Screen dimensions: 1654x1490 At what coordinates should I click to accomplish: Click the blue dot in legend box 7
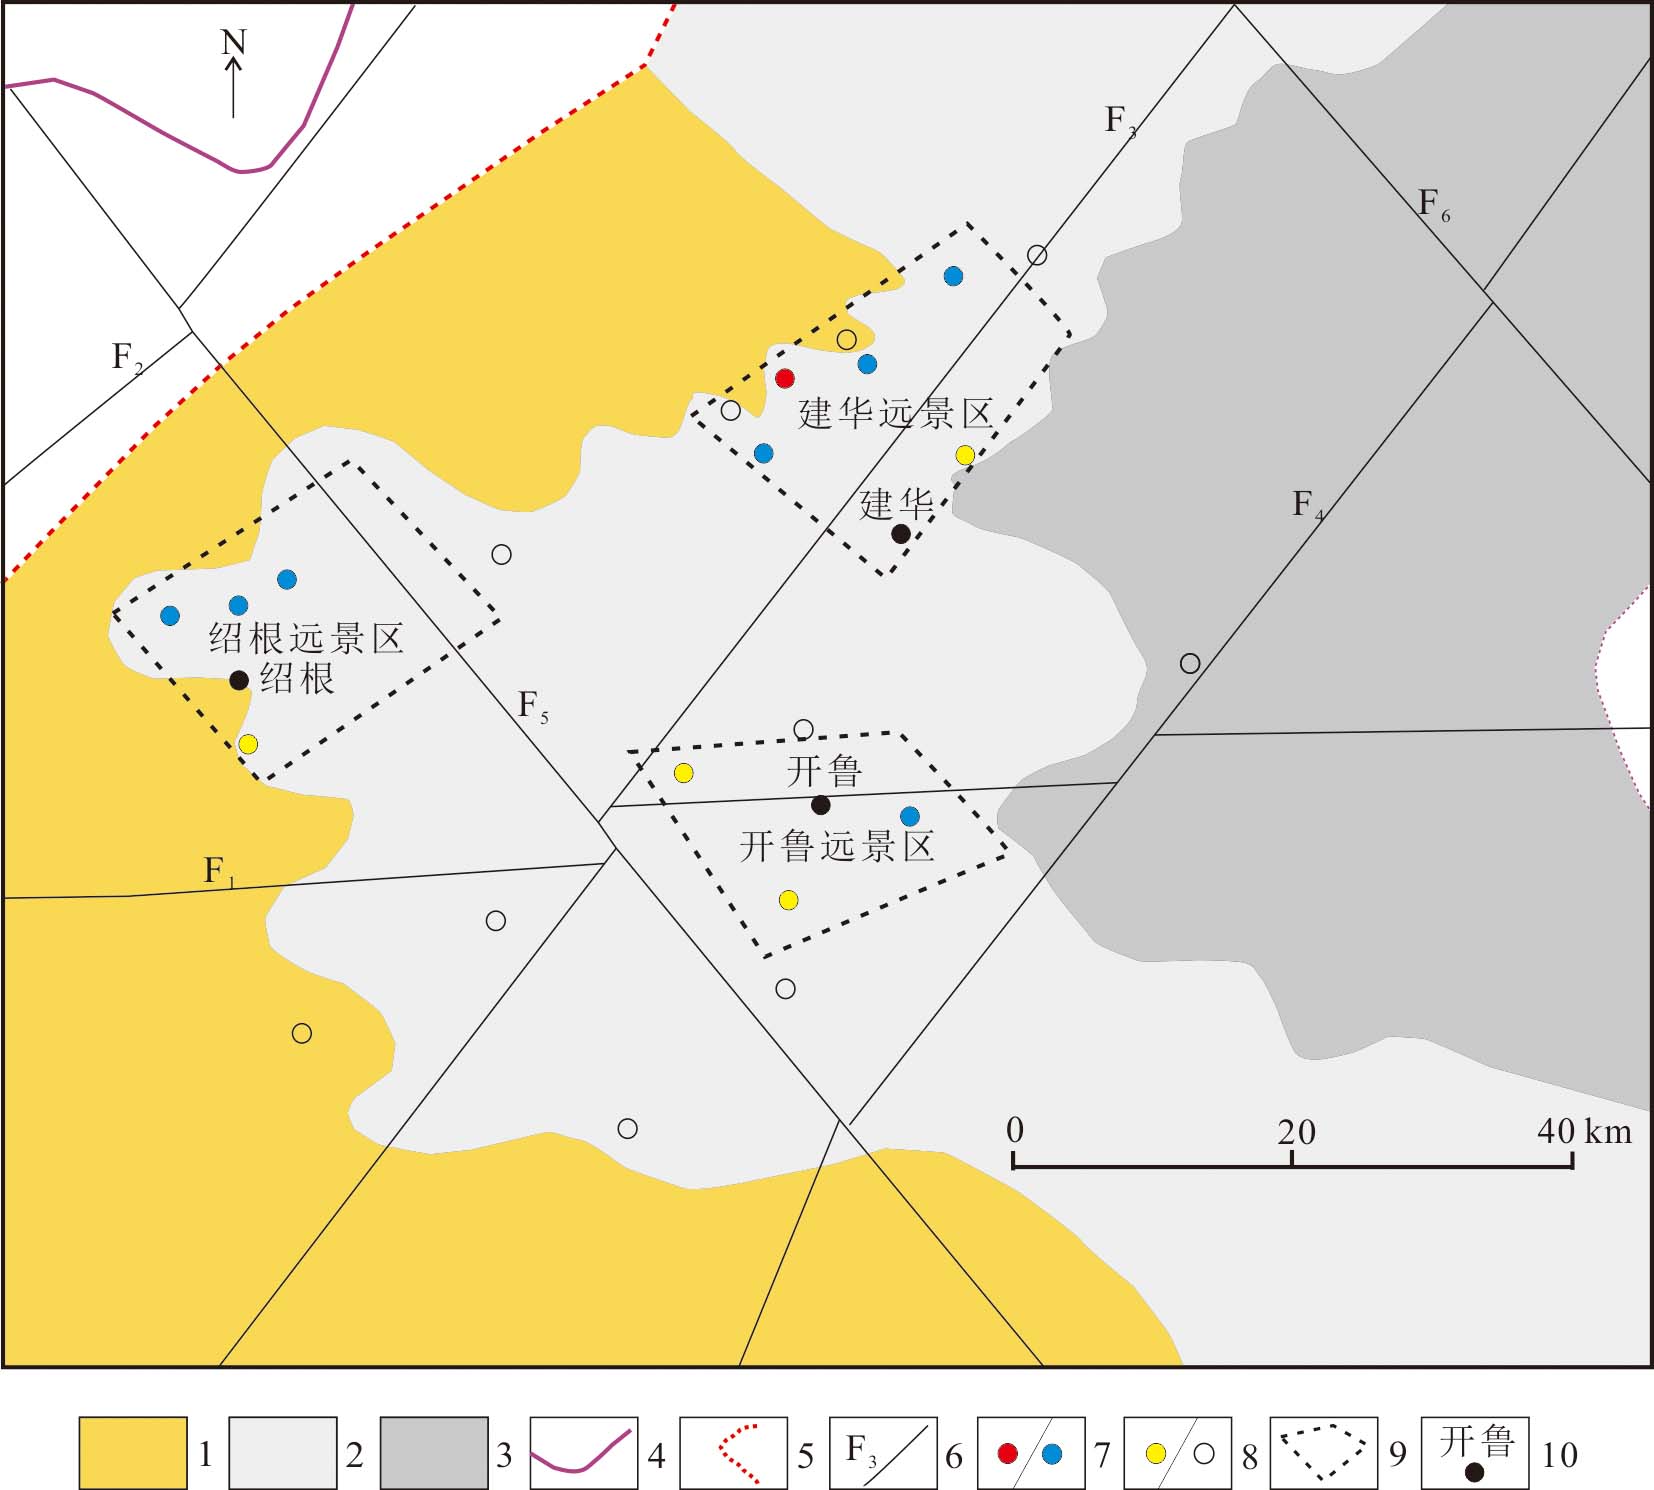tap(1051, 1454)
